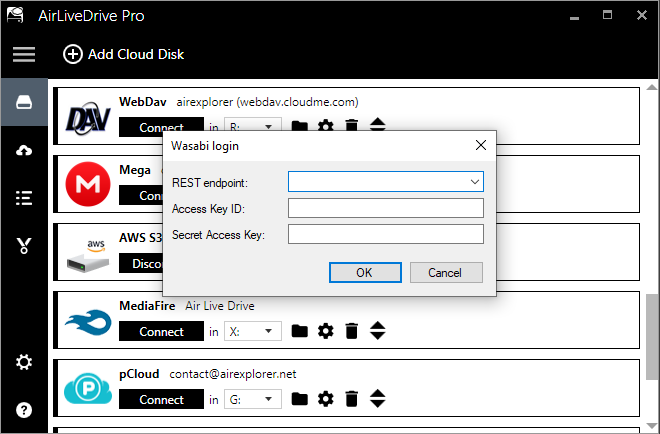
Task: Open MediaFire disk settings gear
Action: 325,331
